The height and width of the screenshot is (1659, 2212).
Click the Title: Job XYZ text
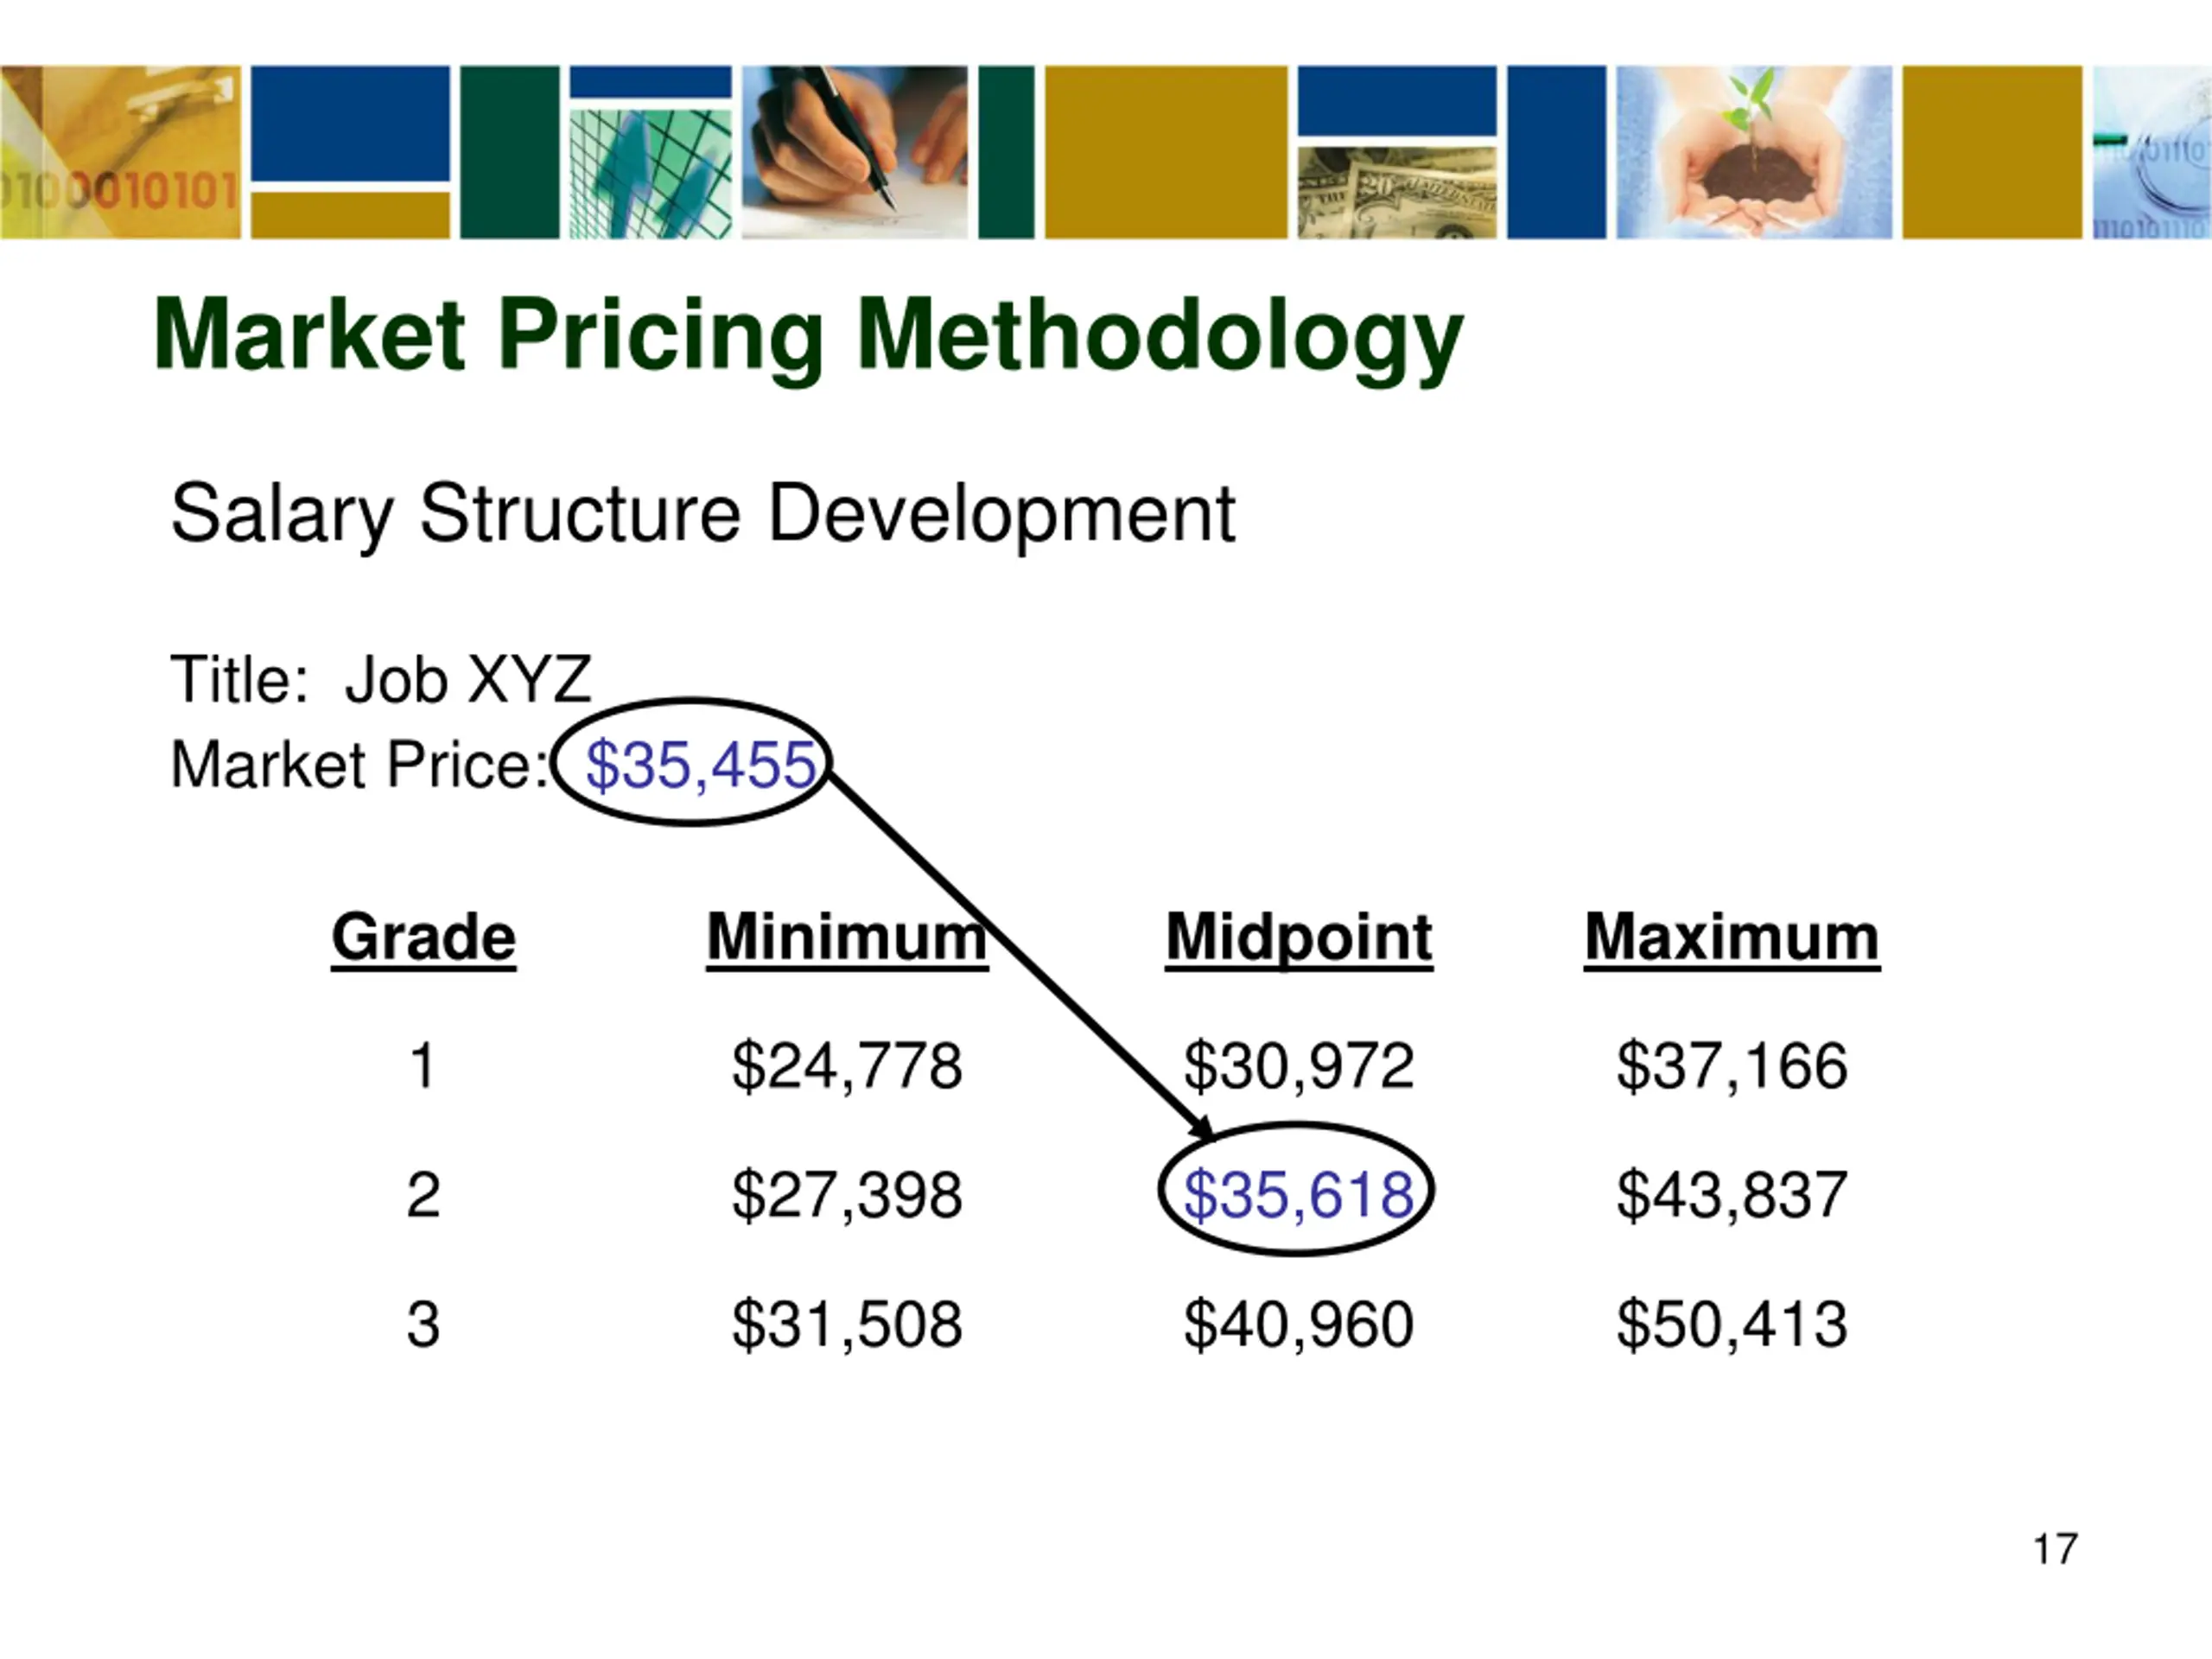[381, 681]
